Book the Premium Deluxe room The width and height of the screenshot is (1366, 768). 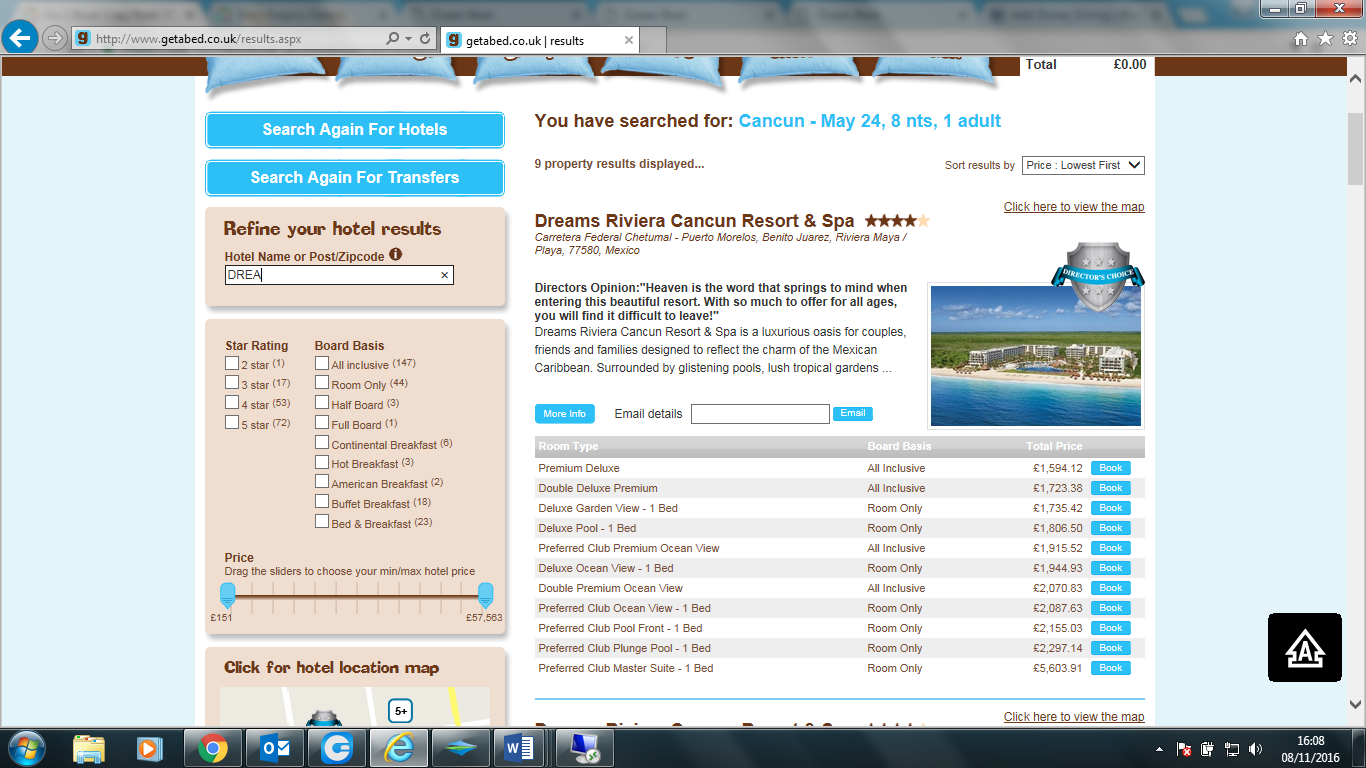coord(1111,468)
